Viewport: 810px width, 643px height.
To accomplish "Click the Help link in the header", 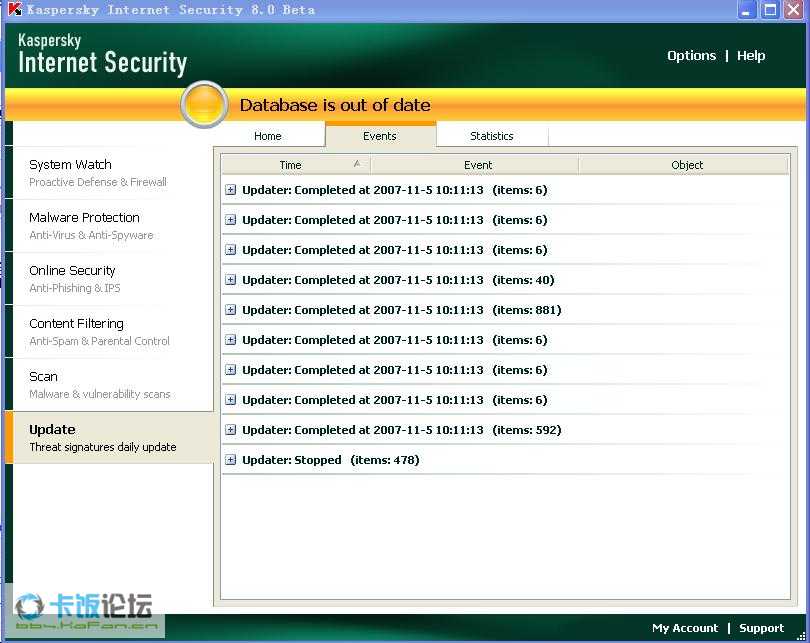I will tap(751, 55).
